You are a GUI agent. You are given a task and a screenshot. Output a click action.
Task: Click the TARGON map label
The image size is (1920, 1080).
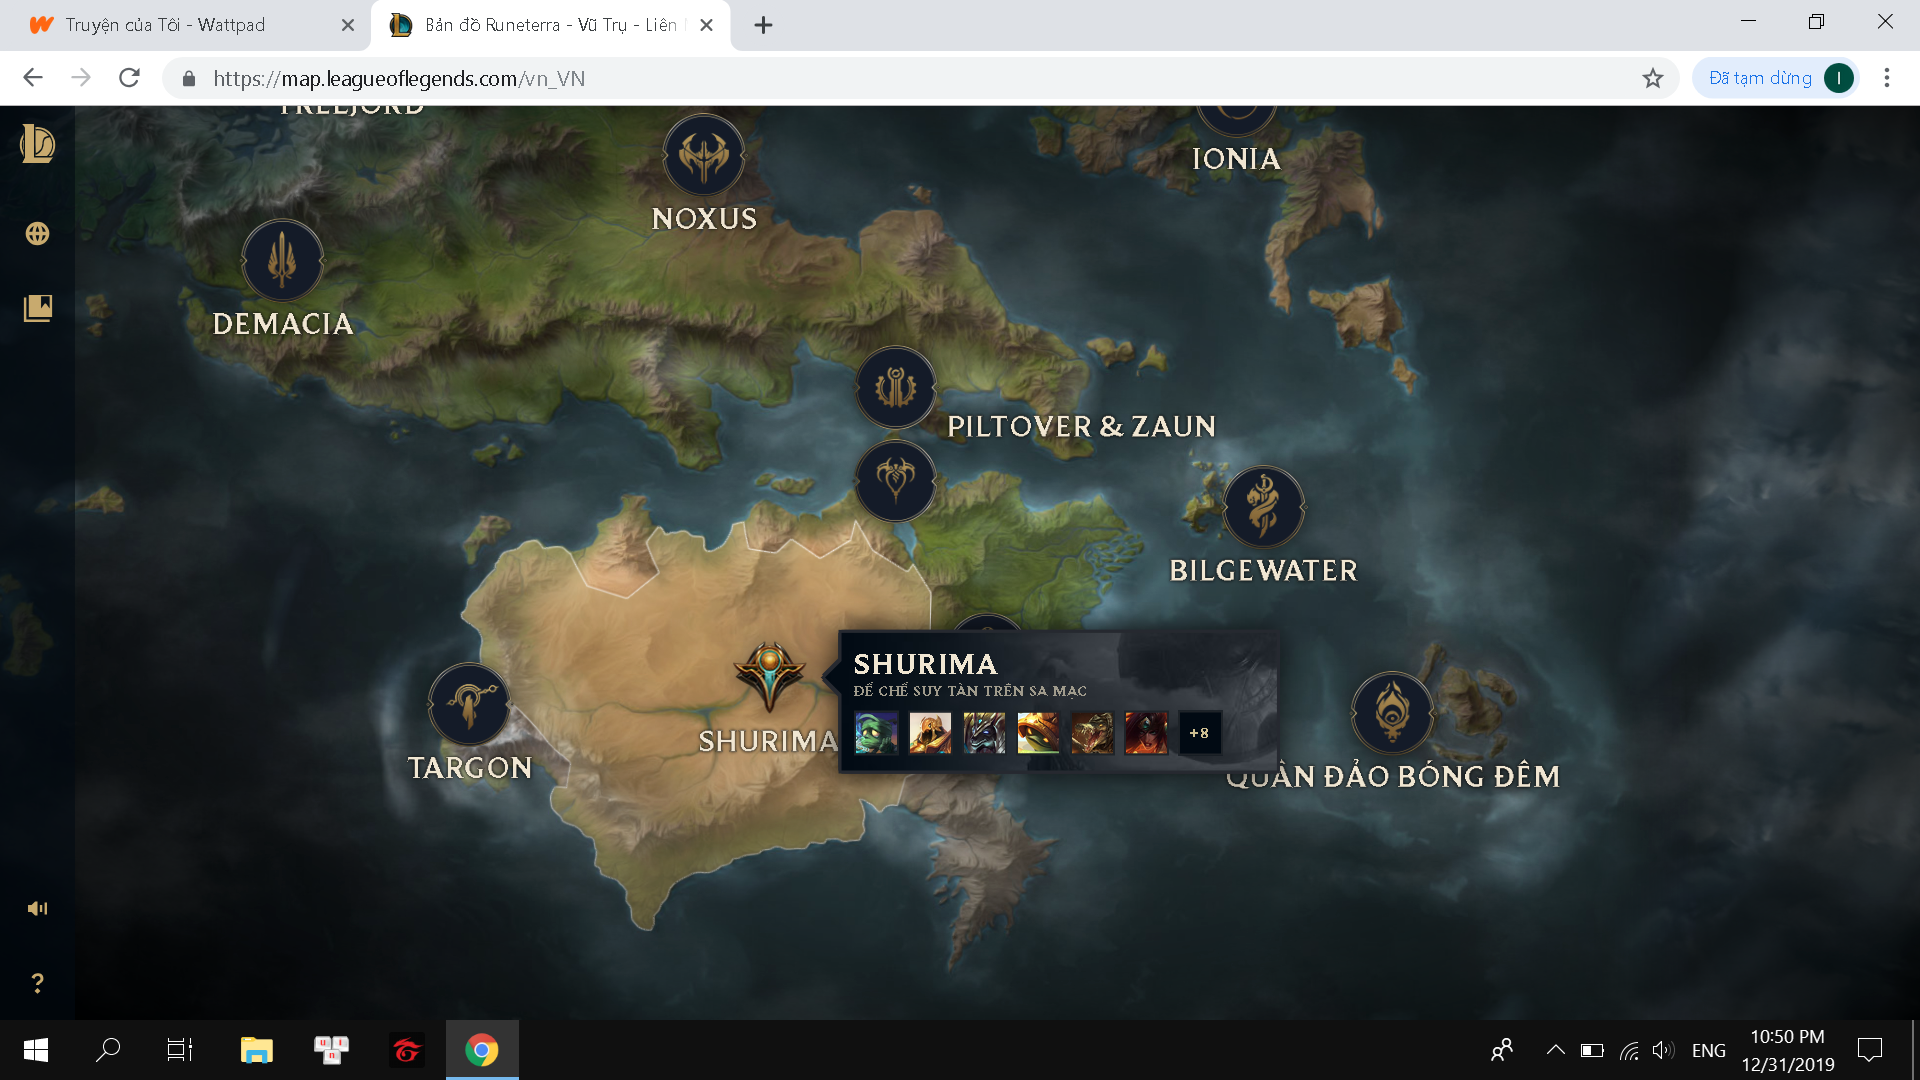[x=470, y=768]
